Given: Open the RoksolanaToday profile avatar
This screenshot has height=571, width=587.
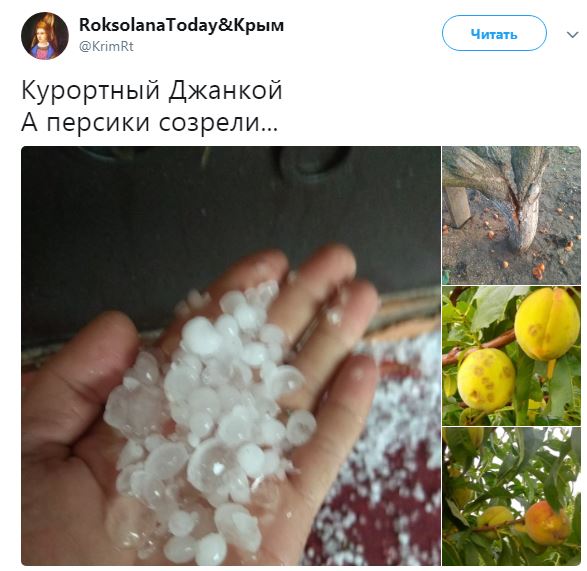Looking at the screenshot, I should coord(45,36).
